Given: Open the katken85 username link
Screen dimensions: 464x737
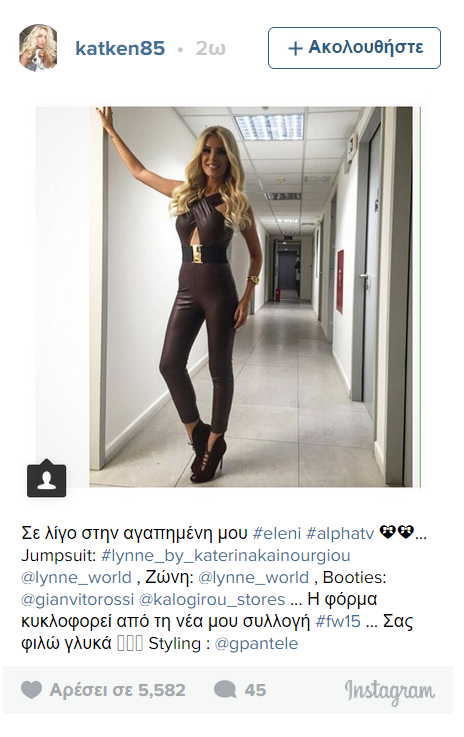Looking at the screenshot, I should click(x=120, y=48).
